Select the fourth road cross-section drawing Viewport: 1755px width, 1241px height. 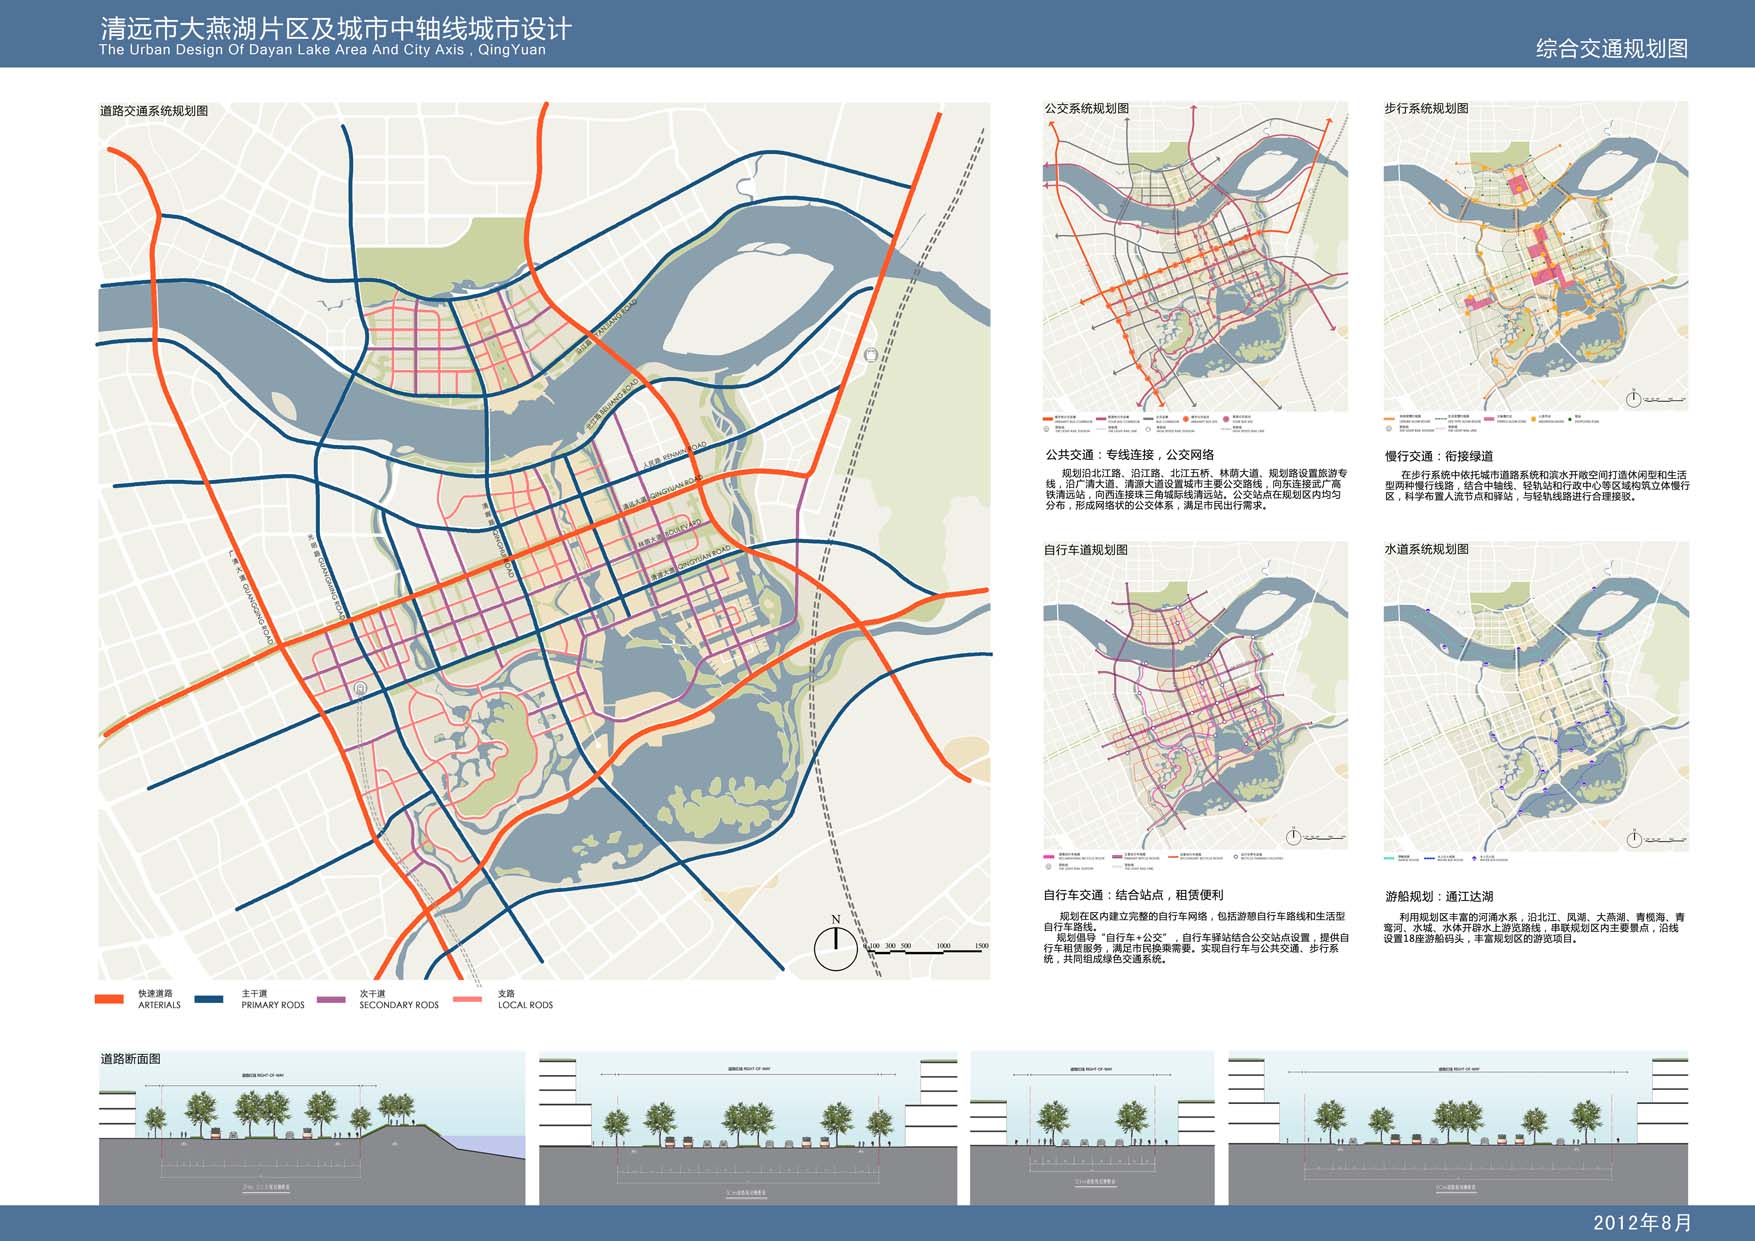click(1458, 1128)
